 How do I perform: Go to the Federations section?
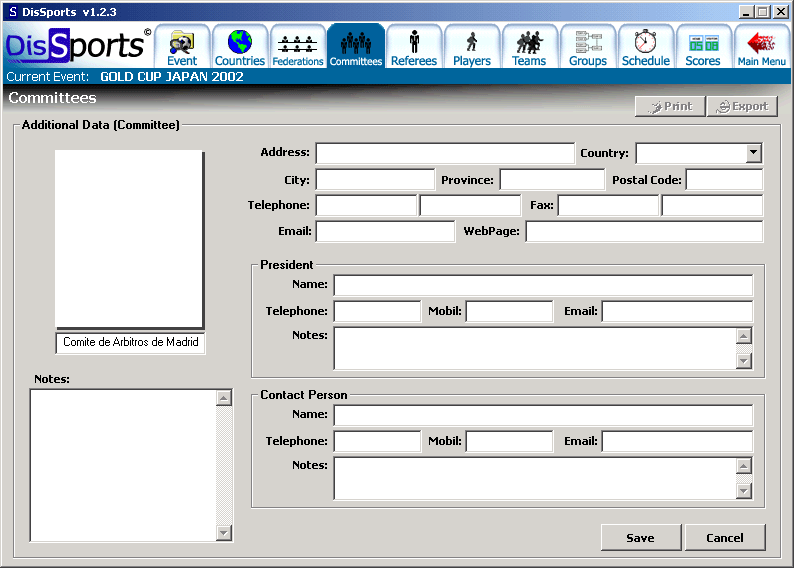point(298,47)
